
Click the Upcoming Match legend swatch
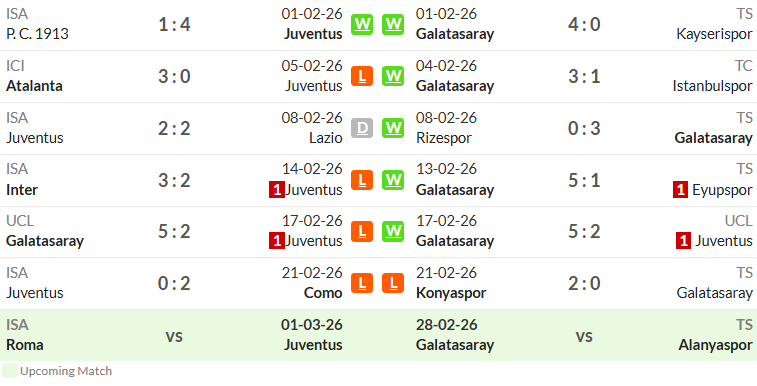pos(10,371)
